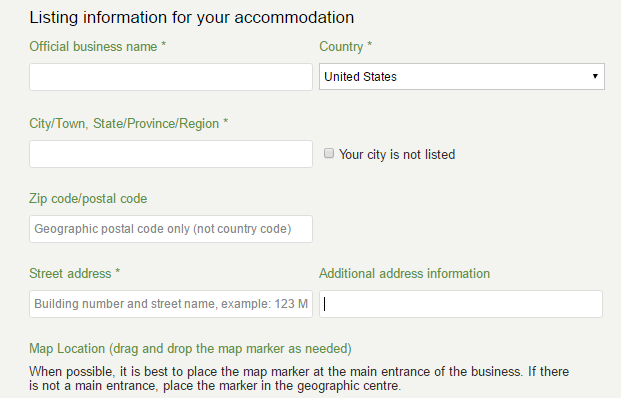This screenshot has height=398, width=621.
Task: Click the 'Map Location' section label
Action: [x=190, y=348]
